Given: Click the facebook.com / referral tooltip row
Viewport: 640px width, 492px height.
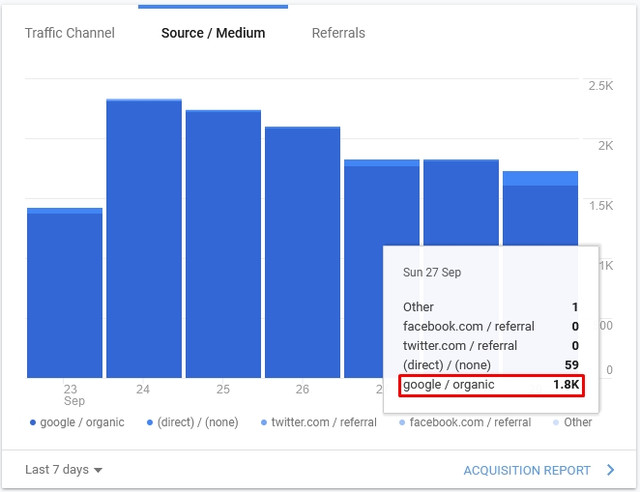Looking at the screenshot, I should pos(491,327).
